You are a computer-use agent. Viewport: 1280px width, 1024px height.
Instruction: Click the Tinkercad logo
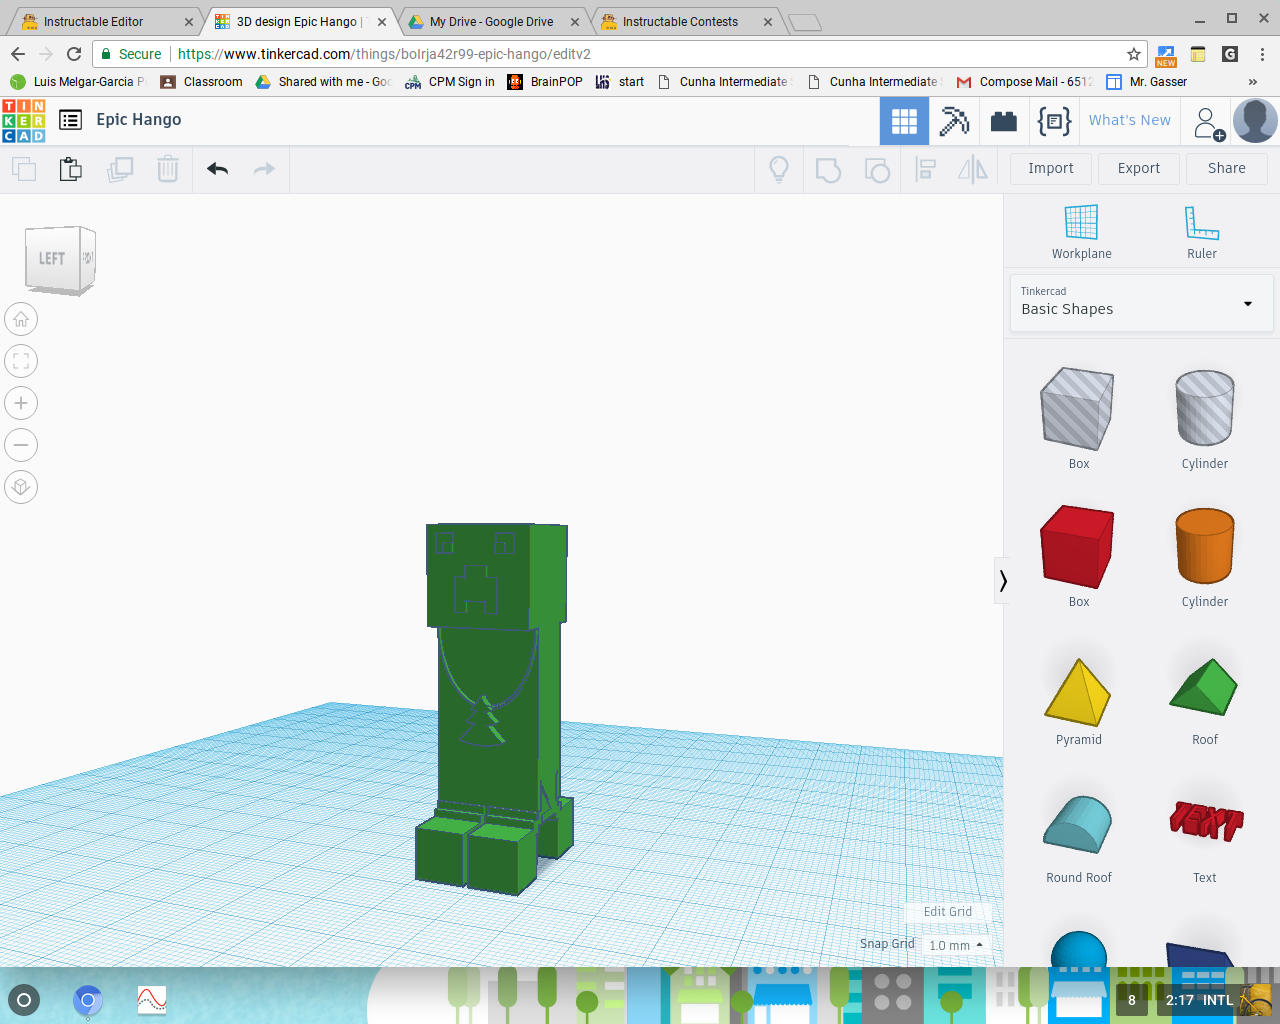24,120
